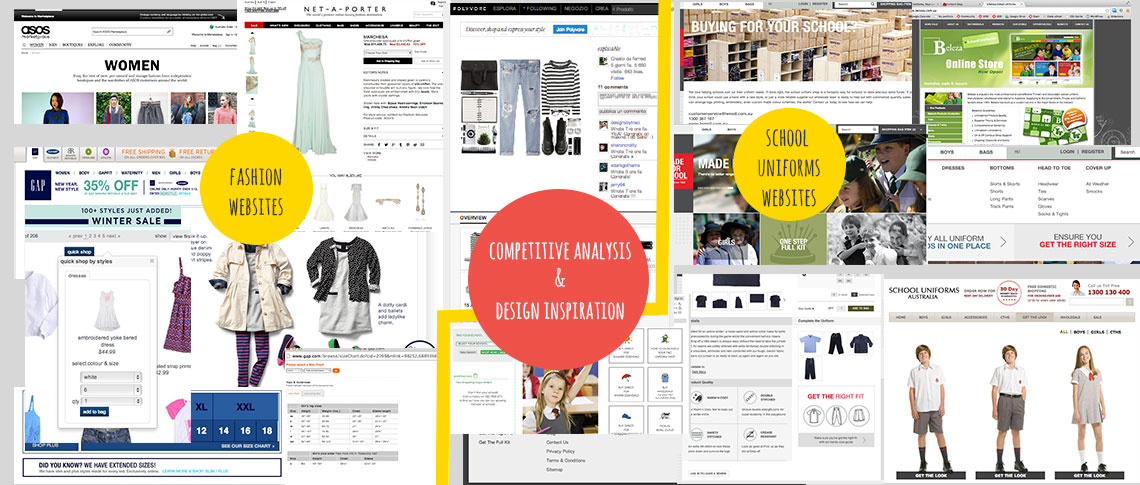The width and height of the screenshot is (1140, 485).
Task: Click the ASOS Marketplace logo
Action: click(x=36, y=32)
